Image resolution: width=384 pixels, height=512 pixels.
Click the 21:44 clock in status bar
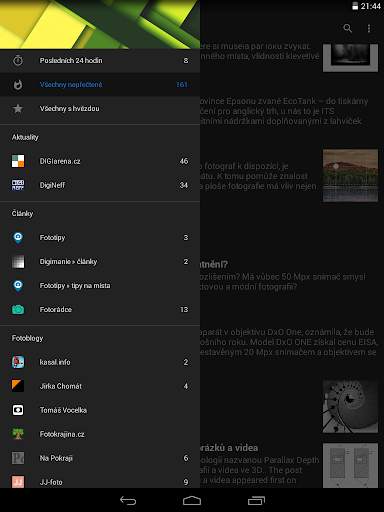tap(371, 6)
